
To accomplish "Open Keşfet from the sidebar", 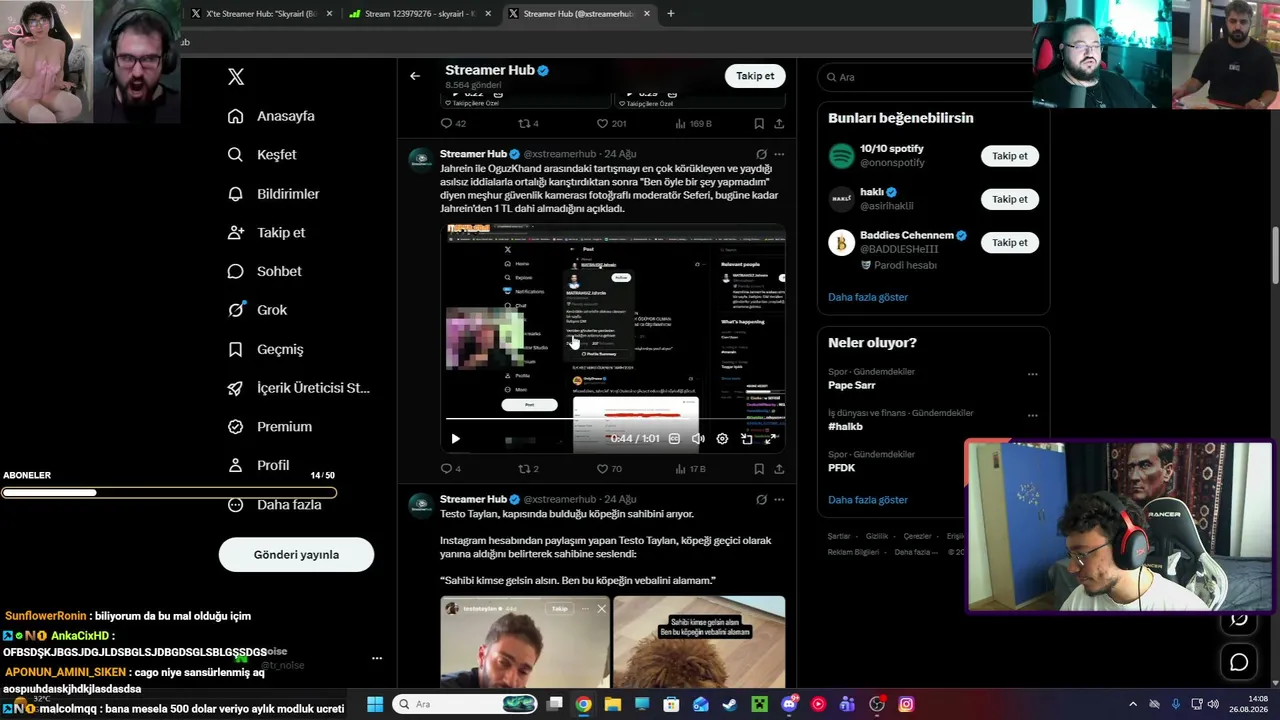I will [263, 155].
